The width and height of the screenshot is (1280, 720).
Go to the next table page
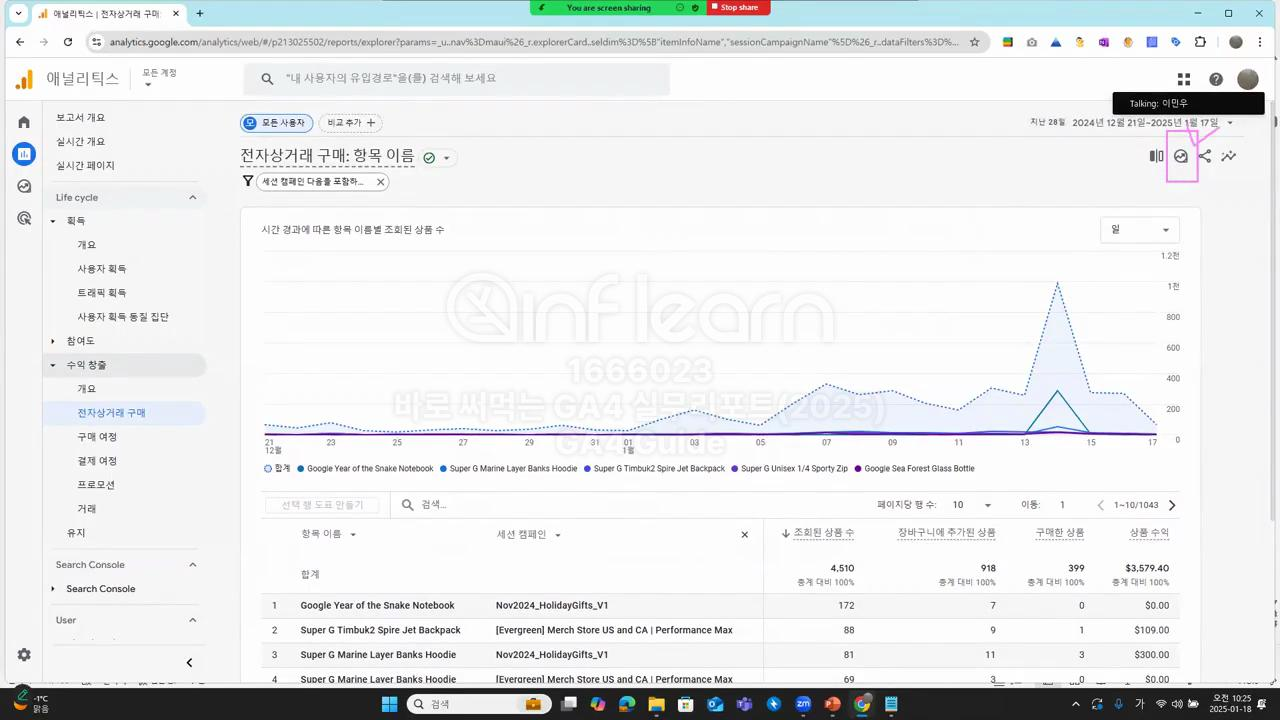tap(1172, 505)
